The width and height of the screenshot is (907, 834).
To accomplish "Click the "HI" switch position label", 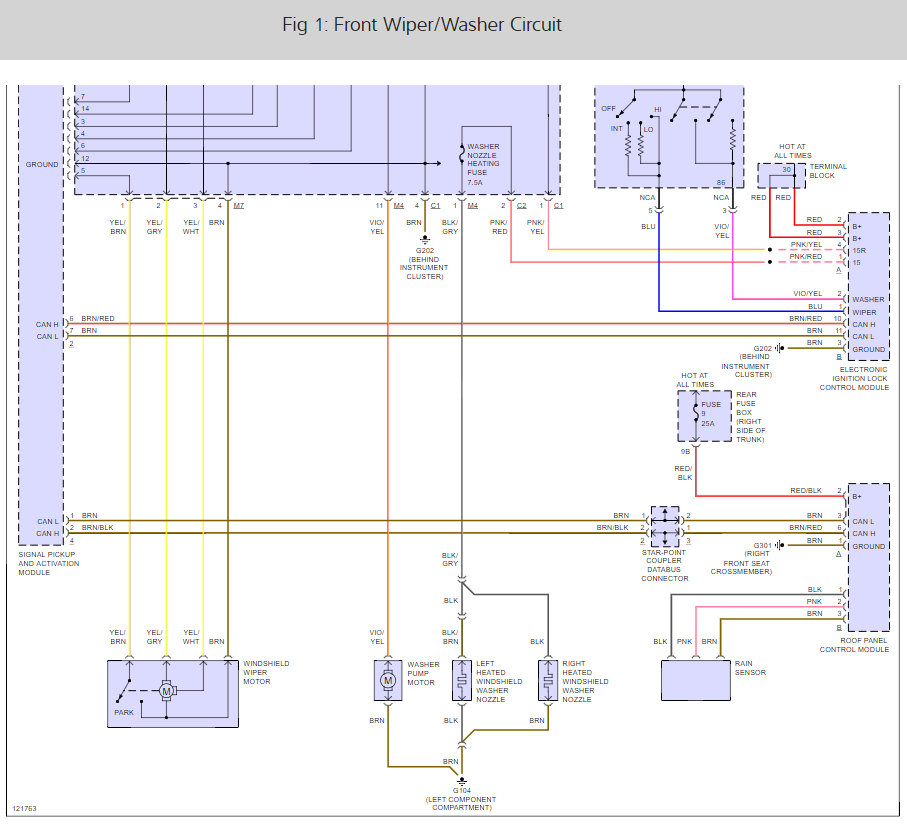I will (x=658, y=110).
